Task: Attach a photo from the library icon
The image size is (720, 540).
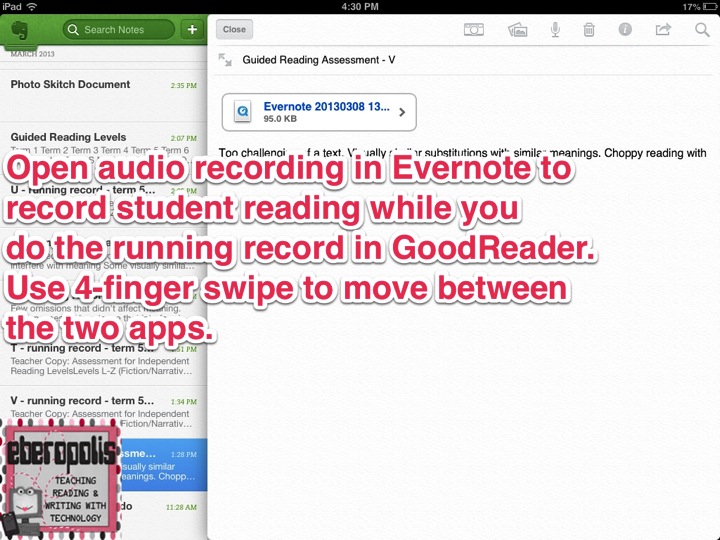Action: pyautogui.click(x=518, y=30)
